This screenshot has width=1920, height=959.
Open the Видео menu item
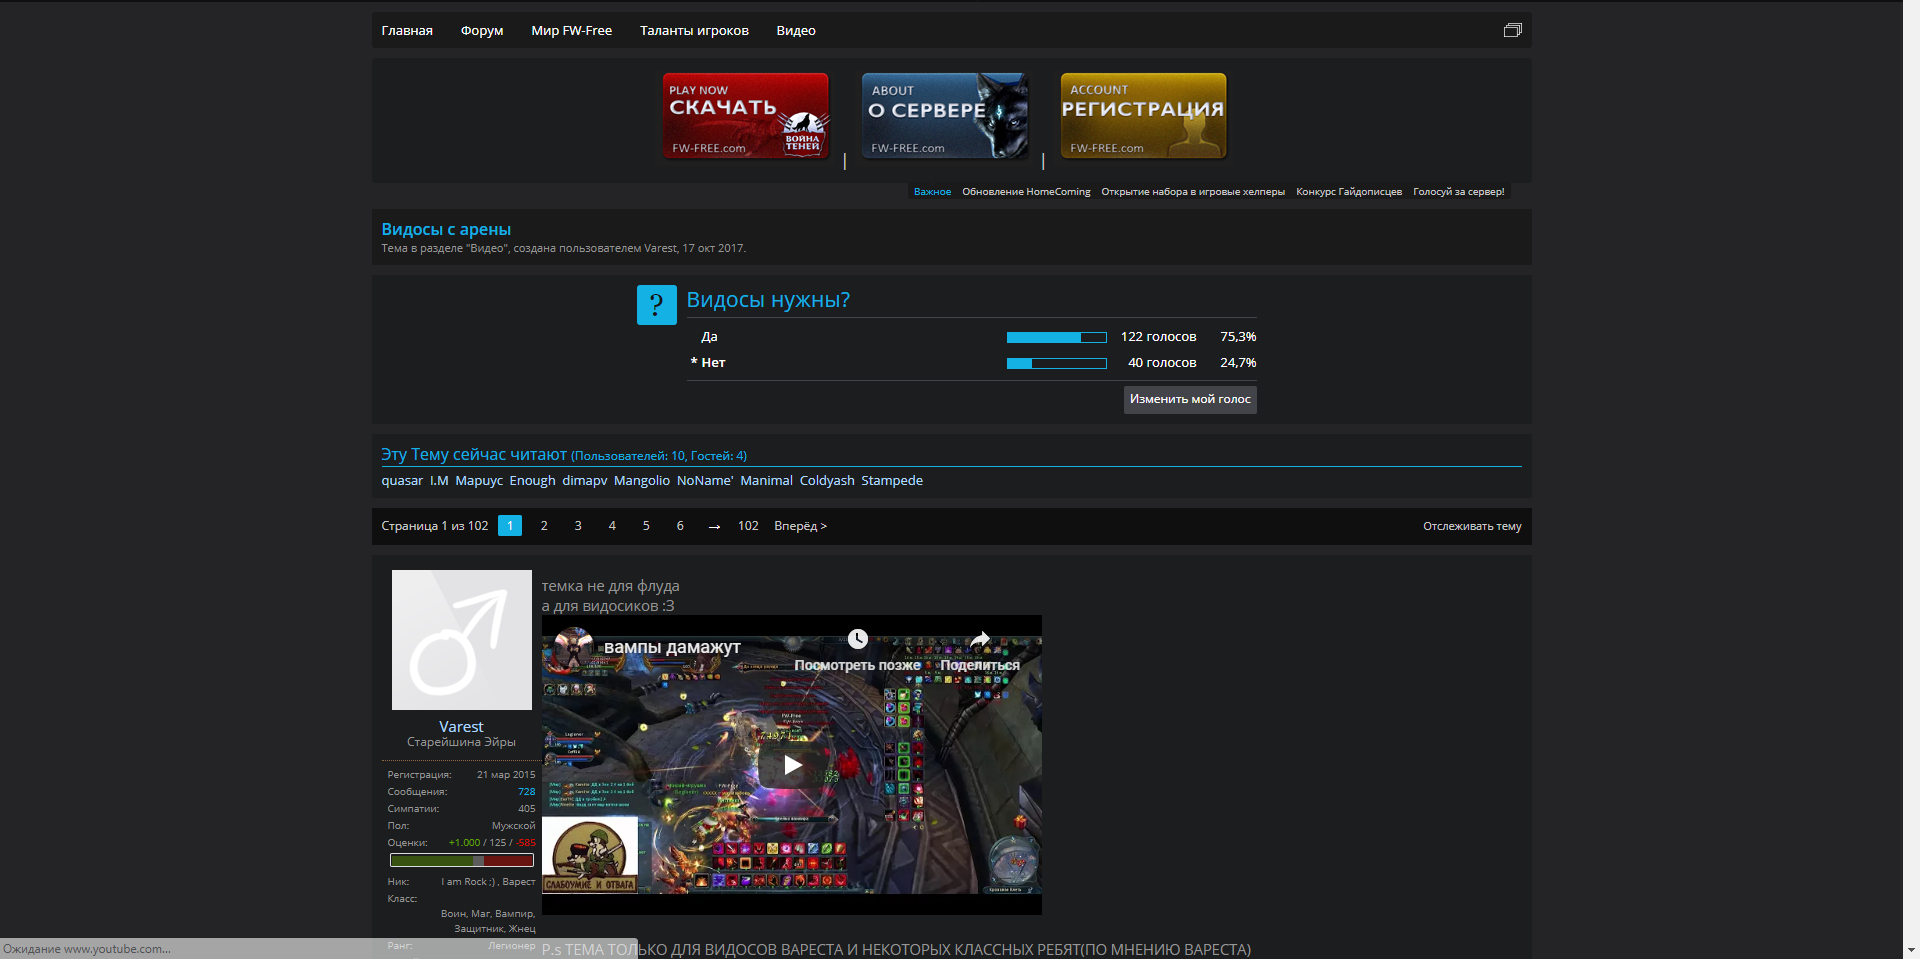[x=796, y=31]
